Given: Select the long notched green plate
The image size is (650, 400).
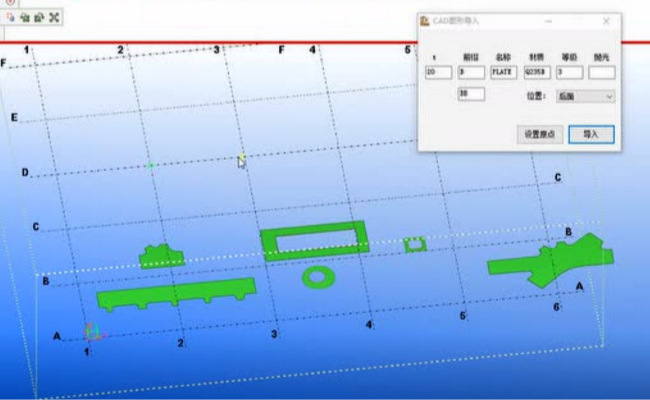Looking at the screenshot, I should pos(176,293).
